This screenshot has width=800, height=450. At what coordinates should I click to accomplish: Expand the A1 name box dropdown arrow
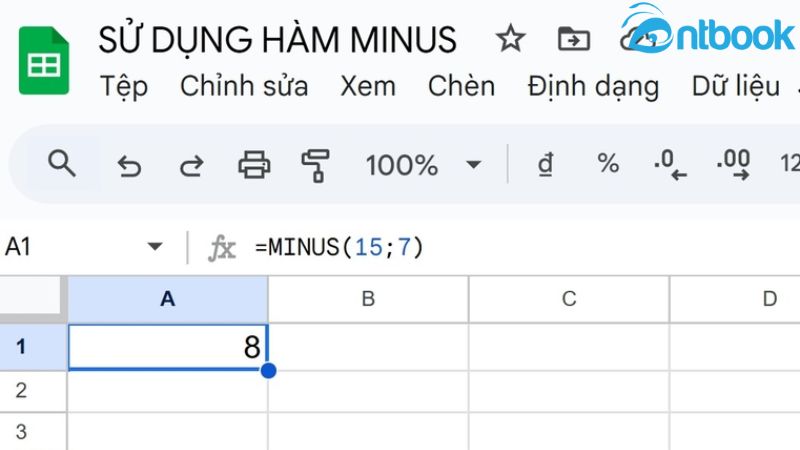(x=155, y=247)
